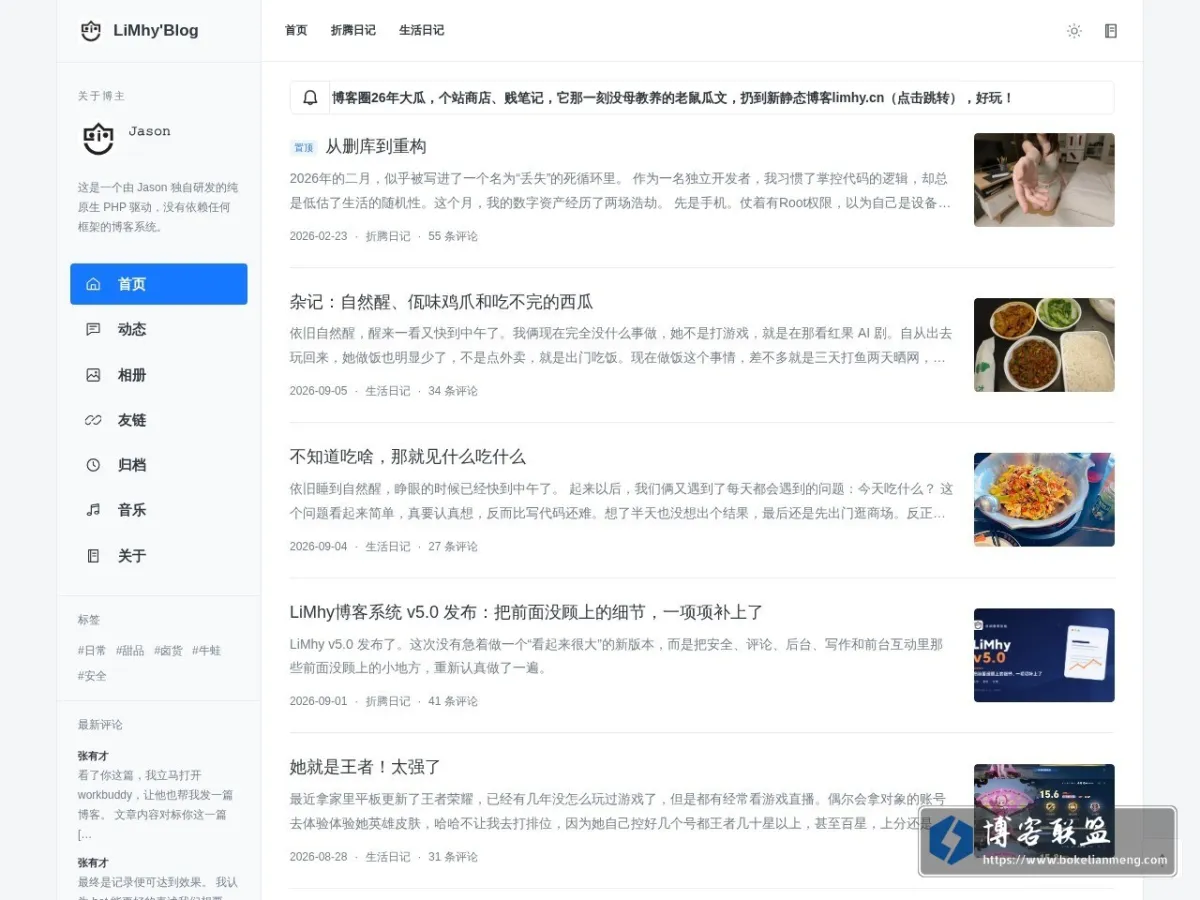The height and width of the screenshot is (900, 1200).
Task: Select 归档 in the sidebar menu
Action: coord(159,465)
